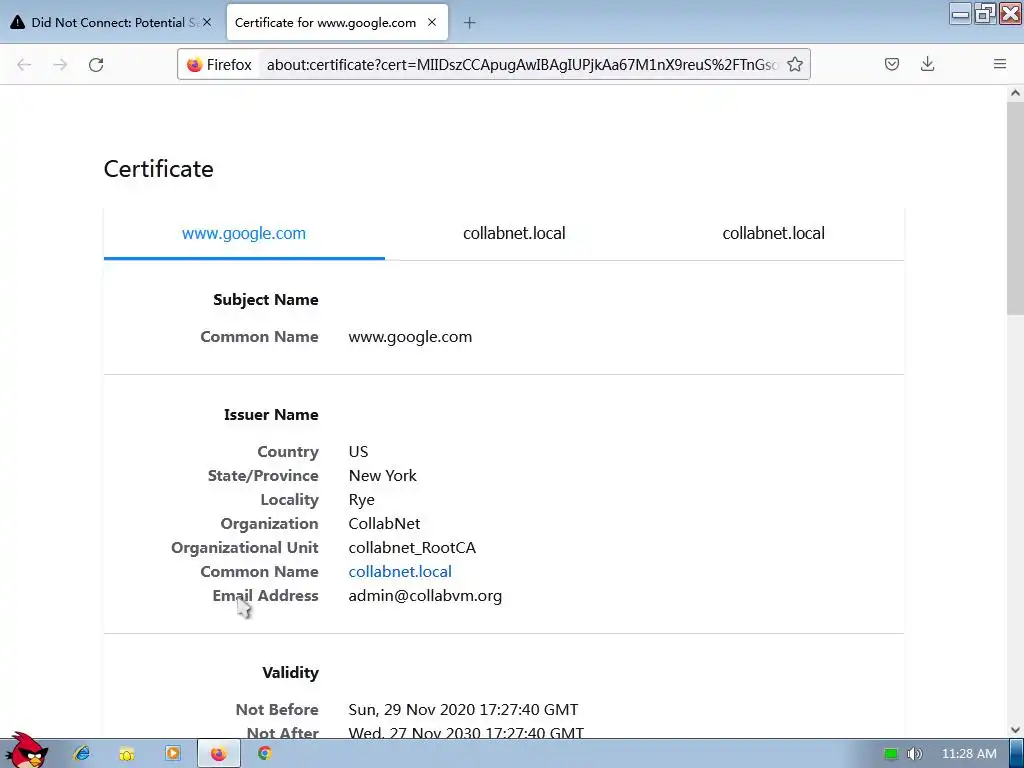
Task: Go back to the previous page
Action: pyautogui.click(x=24, y=65)
